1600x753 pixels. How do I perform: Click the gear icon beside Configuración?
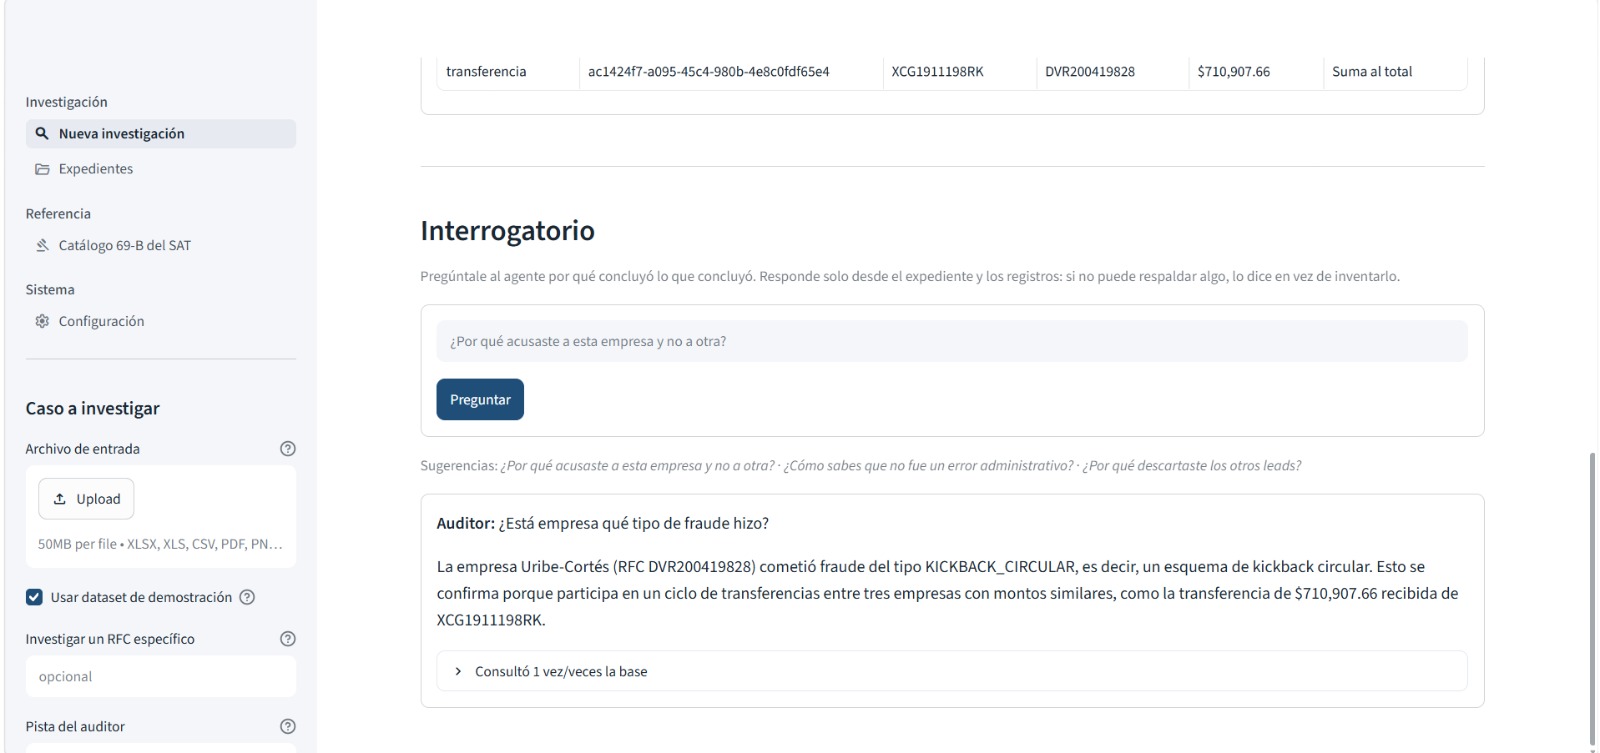tap(42, 321)
